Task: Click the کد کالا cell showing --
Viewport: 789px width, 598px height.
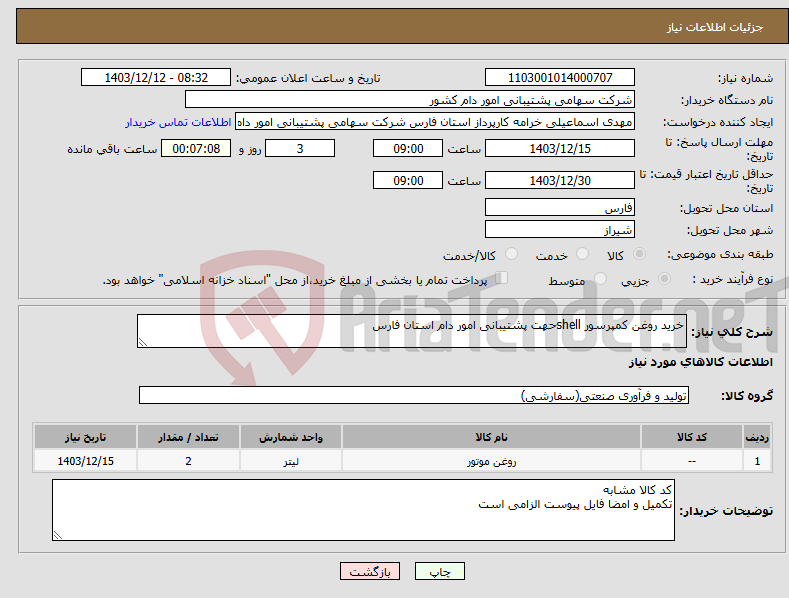Action: [692, 461]
